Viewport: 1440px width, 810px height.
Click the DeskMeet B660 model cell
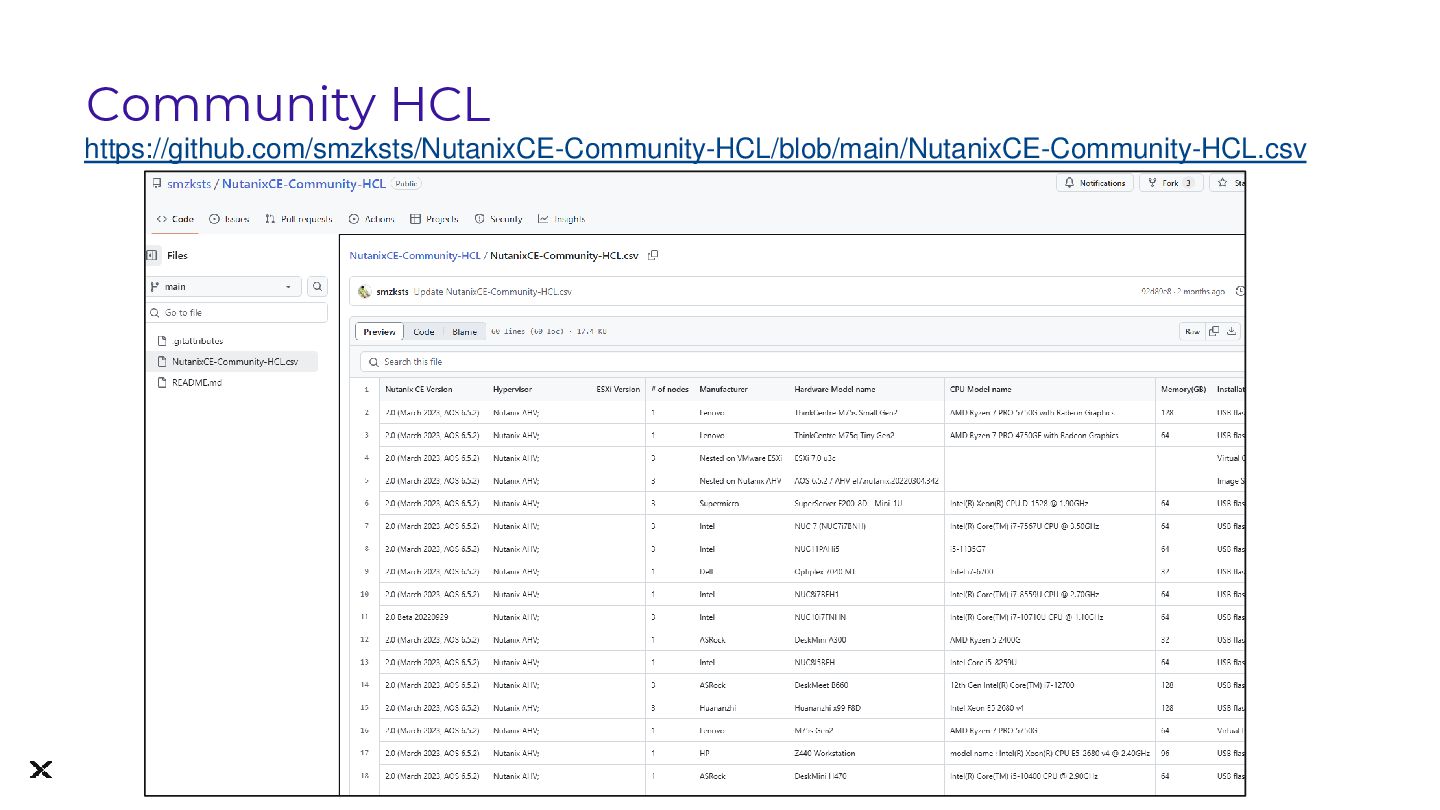click(821, 685)
